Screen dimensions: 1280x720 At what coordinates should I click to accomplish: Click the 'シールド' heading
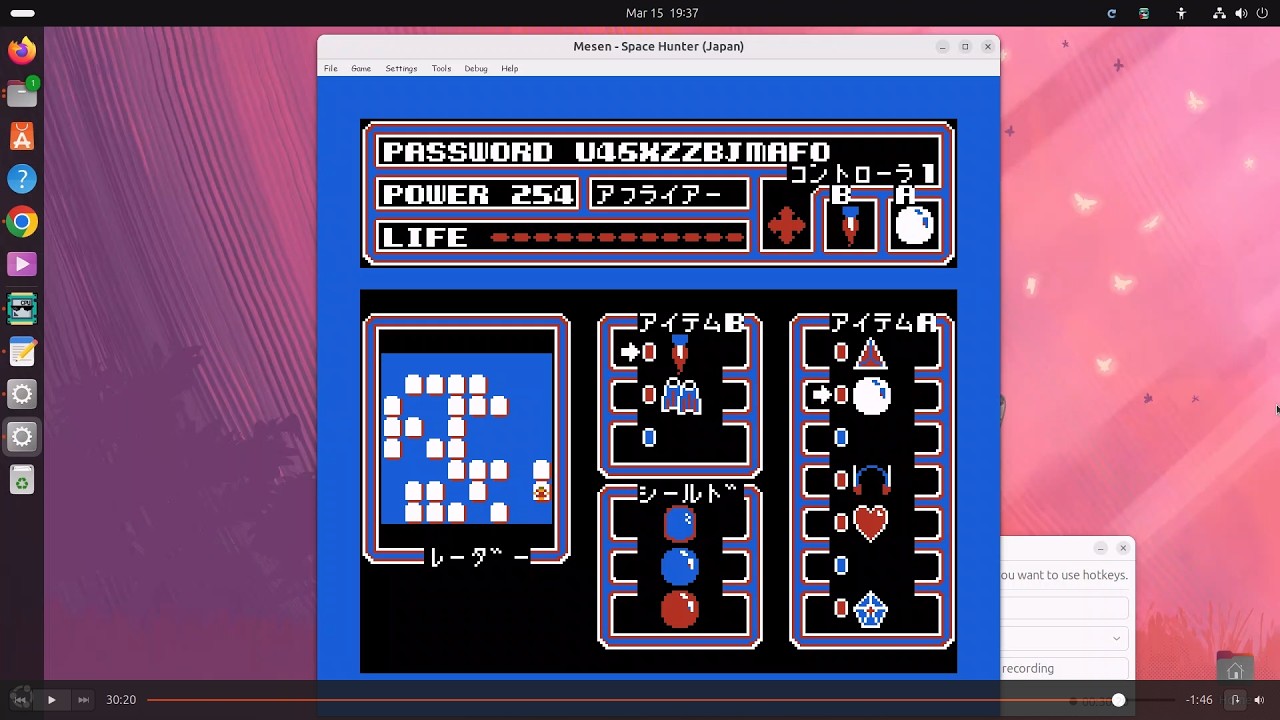point(687,494)
